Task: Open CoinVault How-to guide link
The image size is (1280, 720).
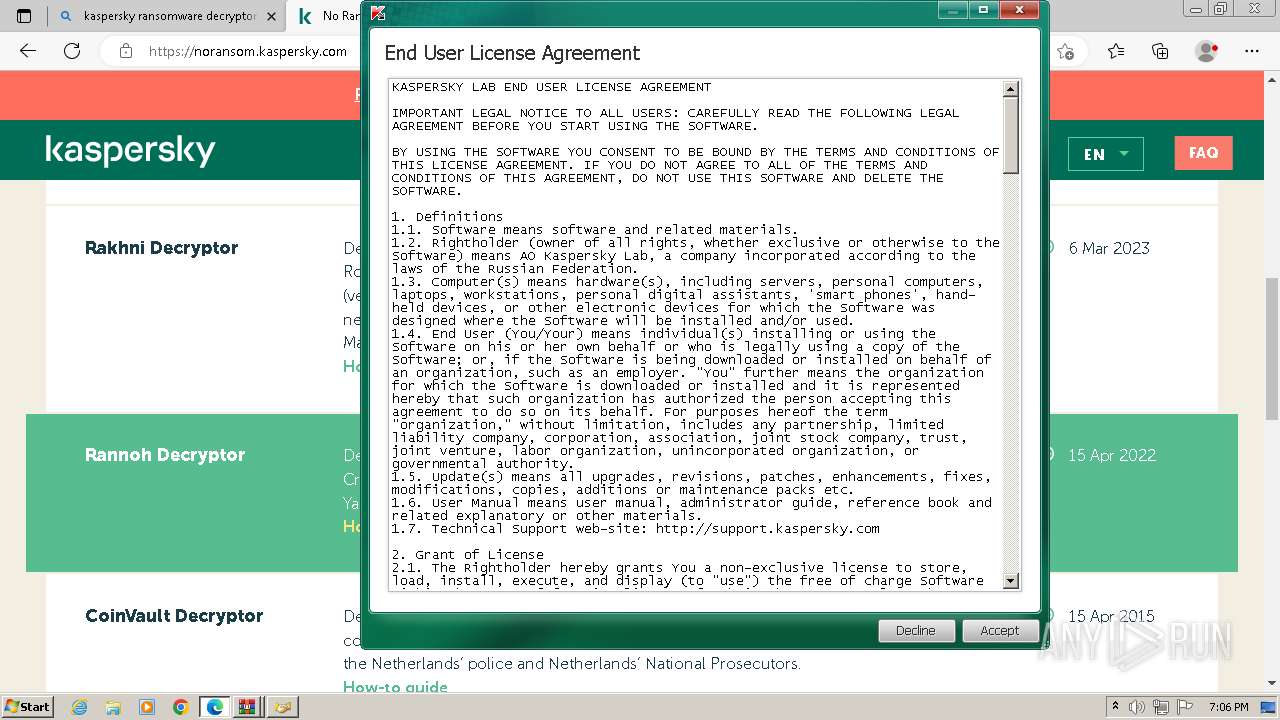Action: click(395, 687)
